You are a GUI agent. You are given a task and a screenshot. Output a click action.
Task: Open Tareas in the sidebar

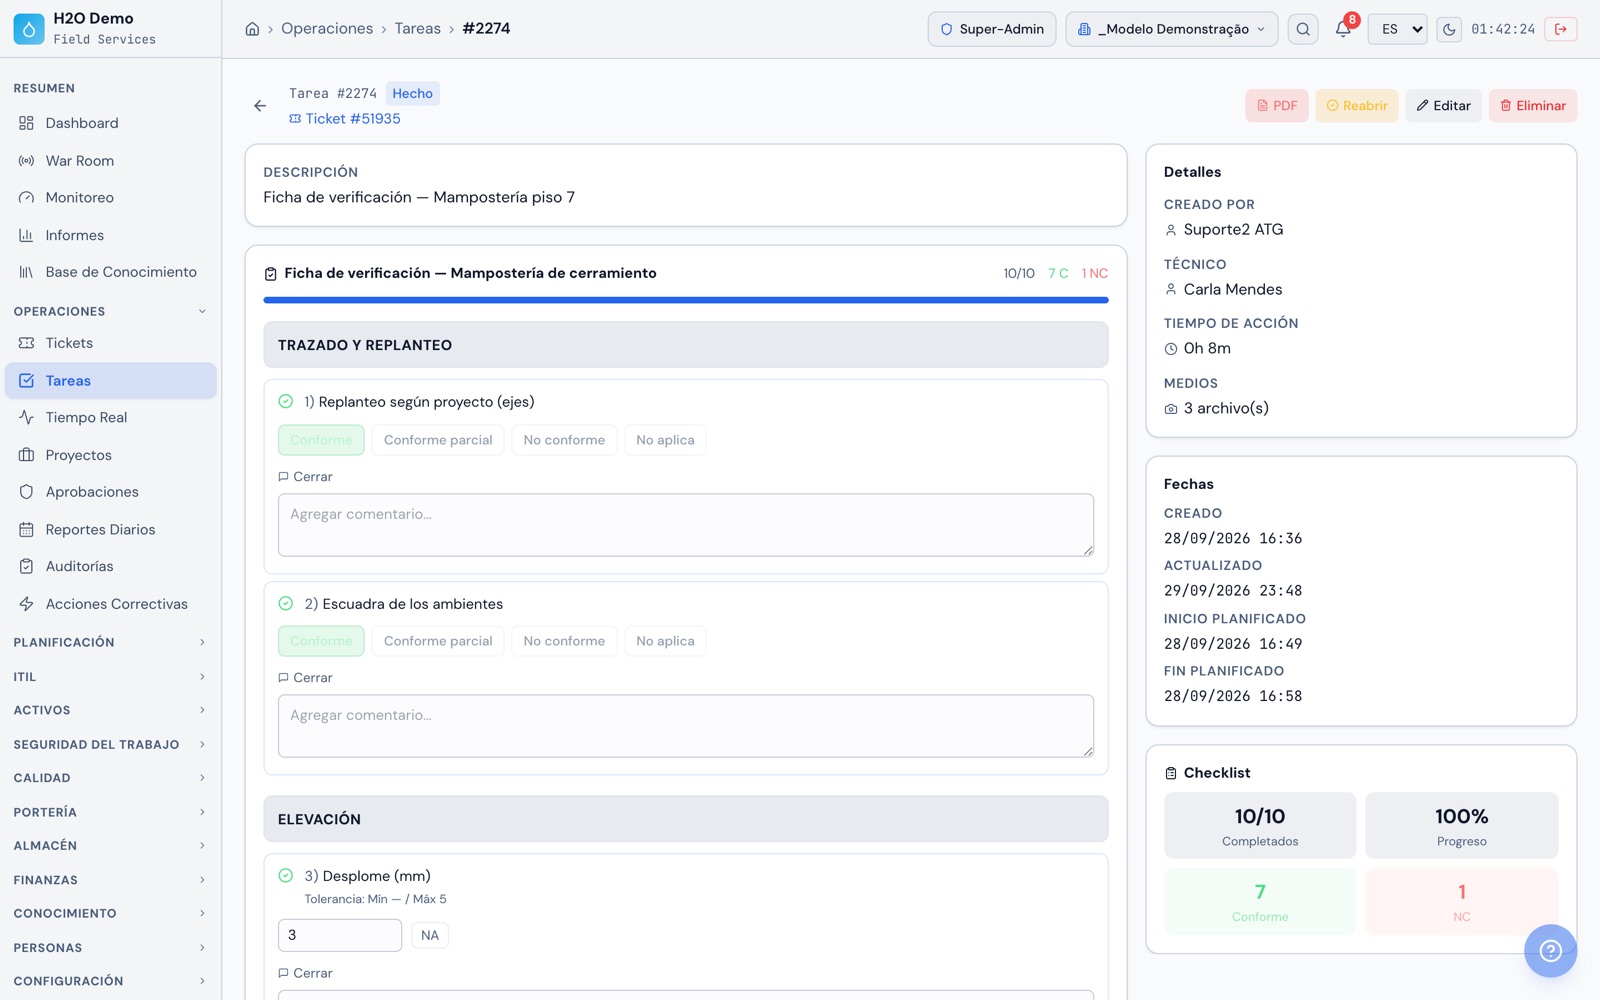[x=111, y=381]
